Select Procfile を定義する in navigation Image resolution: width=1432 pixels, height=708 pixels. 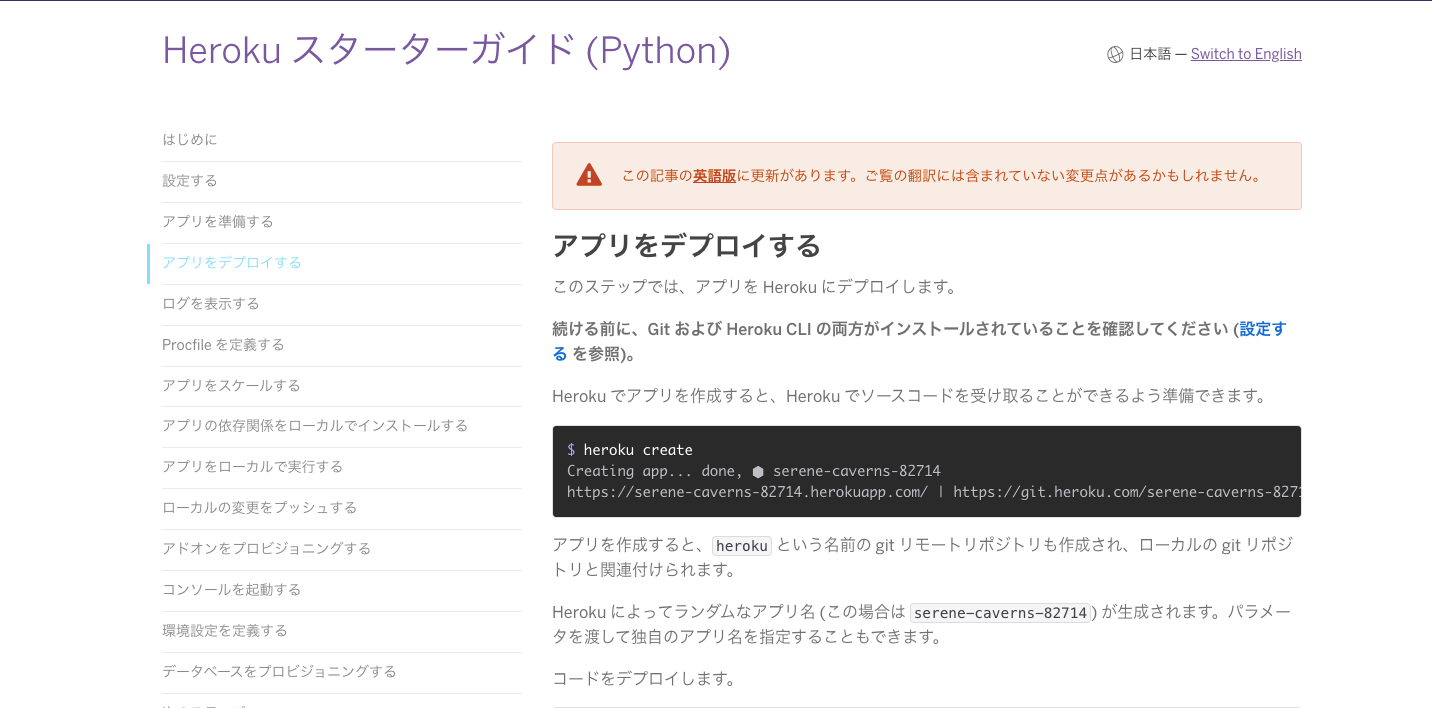222,344
